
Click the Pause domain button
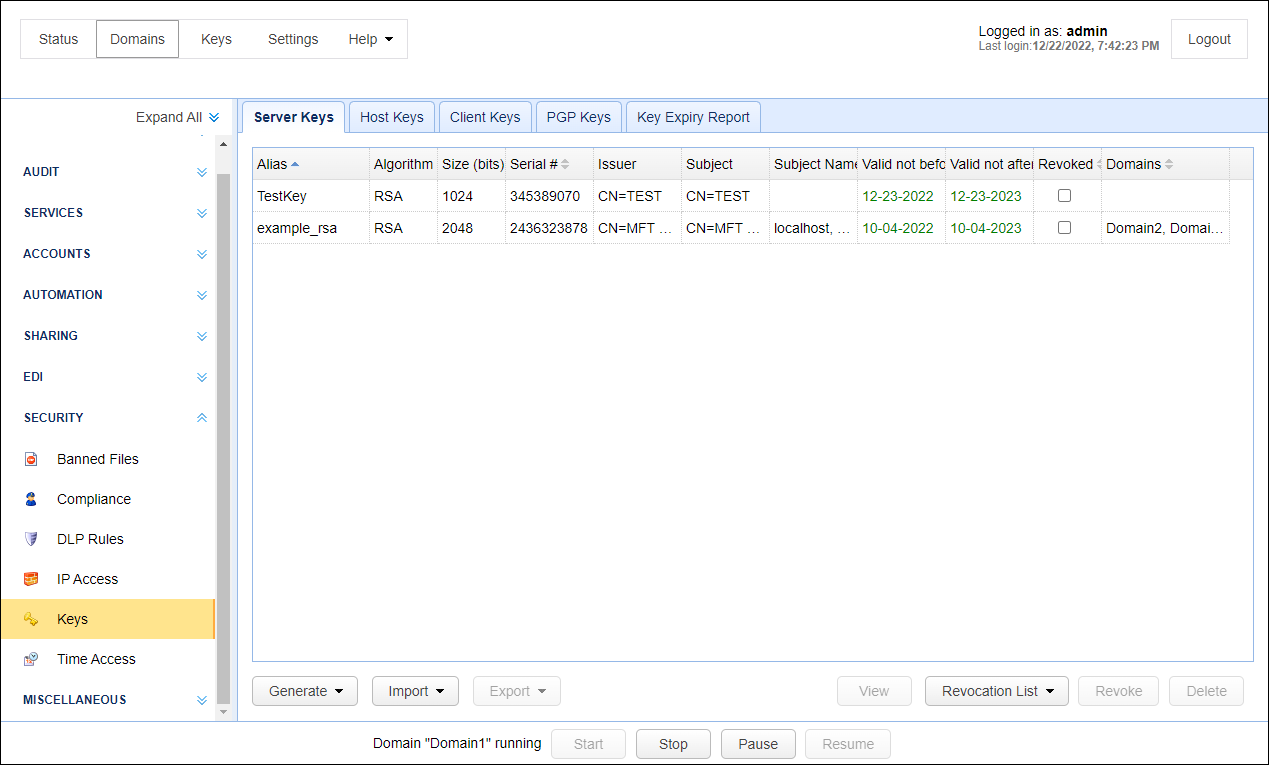click(758, 744)
